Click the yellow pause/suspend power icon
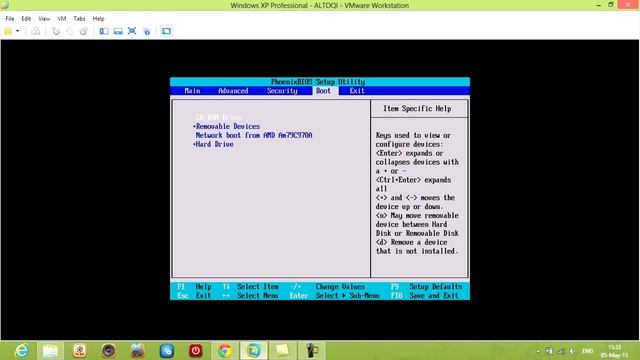This screenshot has width=640, height=360. tap(8, 31)
